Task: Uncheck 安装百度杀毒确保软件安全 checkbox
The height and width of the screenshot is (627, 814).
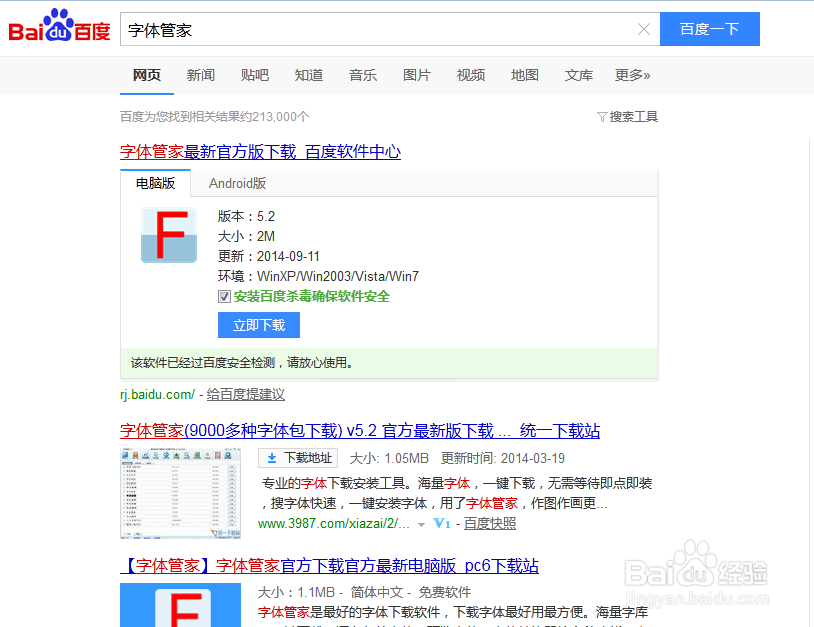Action: [x=224, y=296]
